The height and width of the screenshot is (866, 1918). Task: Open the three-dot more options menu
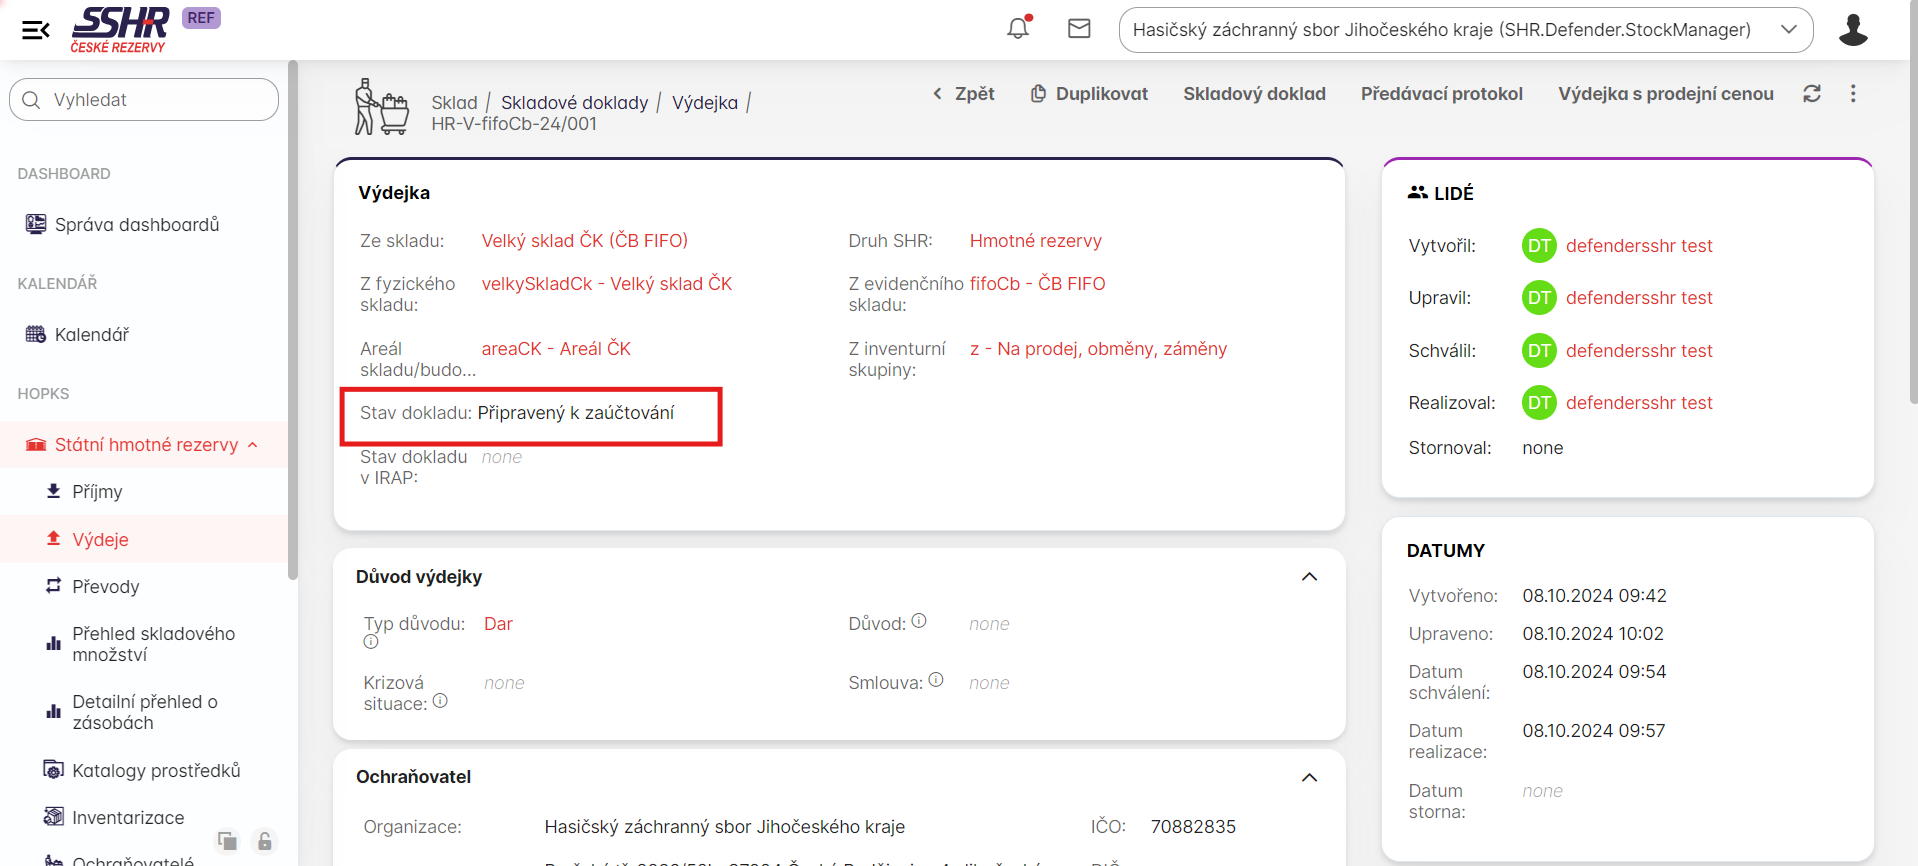click(1853, 94)
